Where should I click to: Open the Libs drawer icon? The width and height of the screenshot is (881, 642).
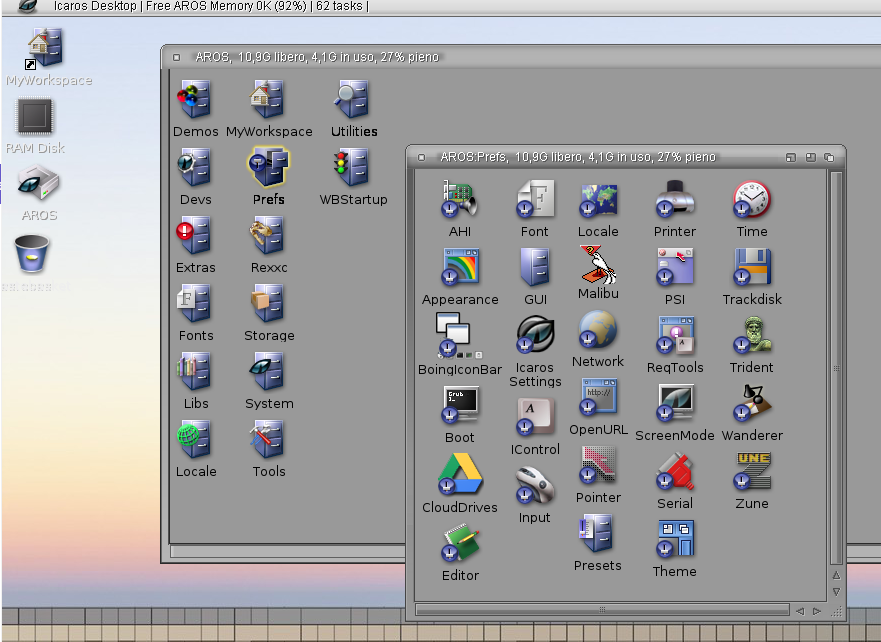click(194, 371)
